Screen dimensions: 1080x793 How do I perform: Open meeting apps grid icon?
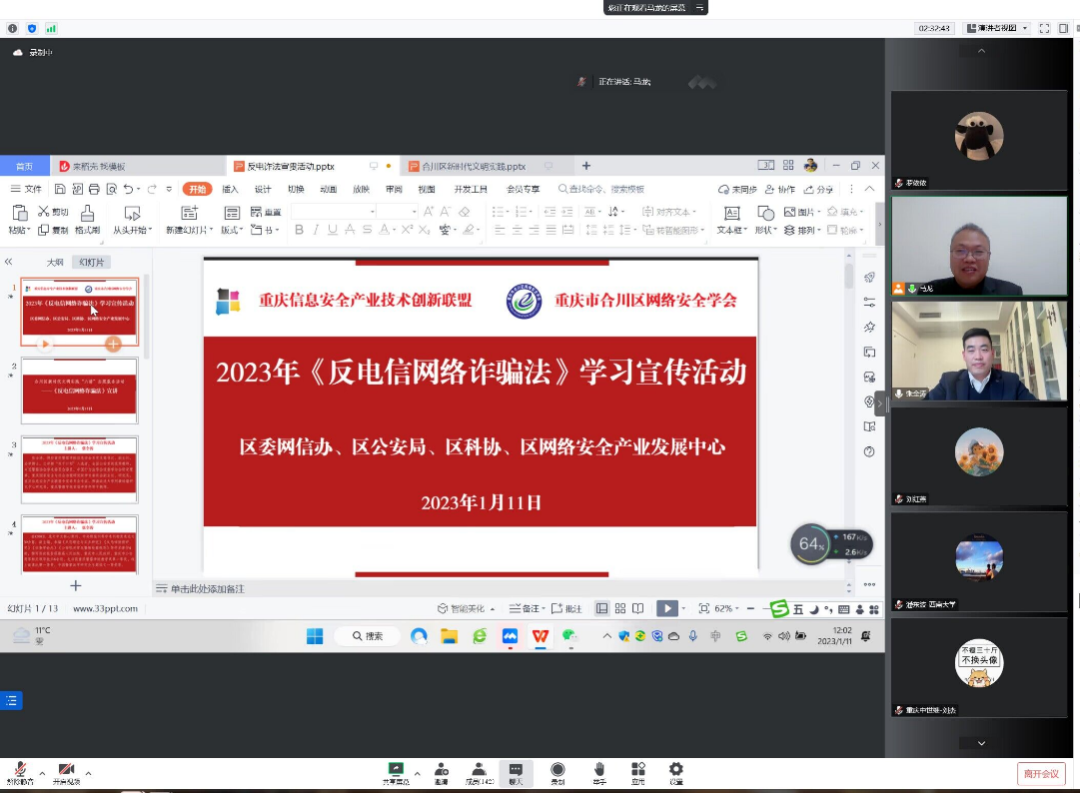tap(638, 771)
